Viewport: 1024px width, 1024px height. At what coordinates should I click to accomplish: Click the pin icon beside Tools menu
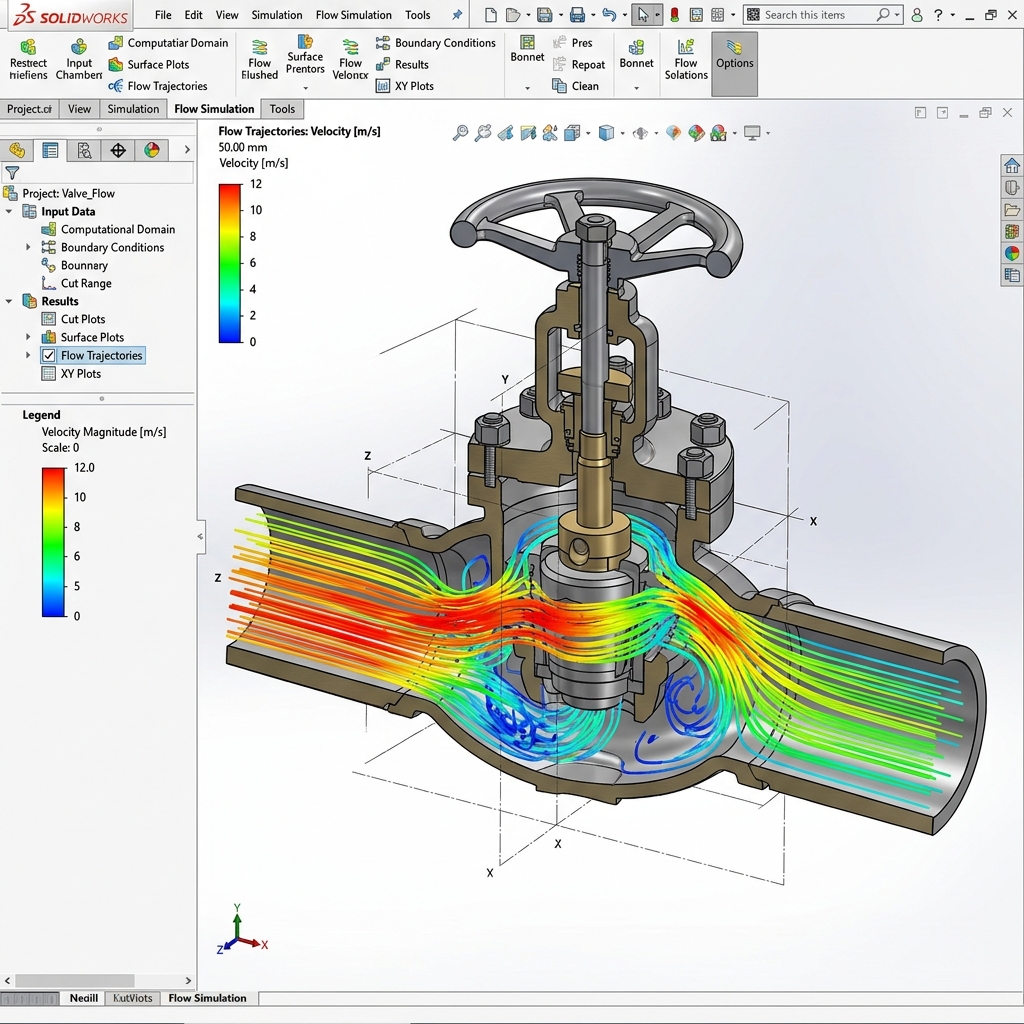(x=457, y=14)
